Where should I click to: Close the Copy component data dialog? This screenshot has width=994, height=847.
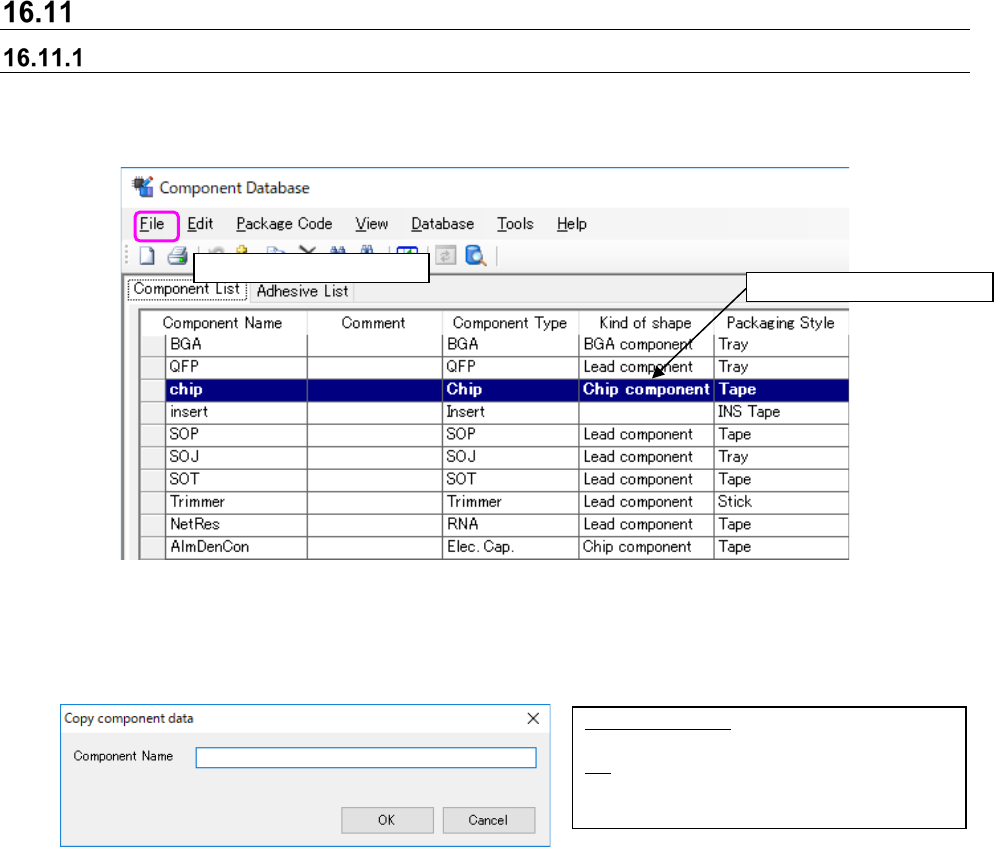click(533, 718)
